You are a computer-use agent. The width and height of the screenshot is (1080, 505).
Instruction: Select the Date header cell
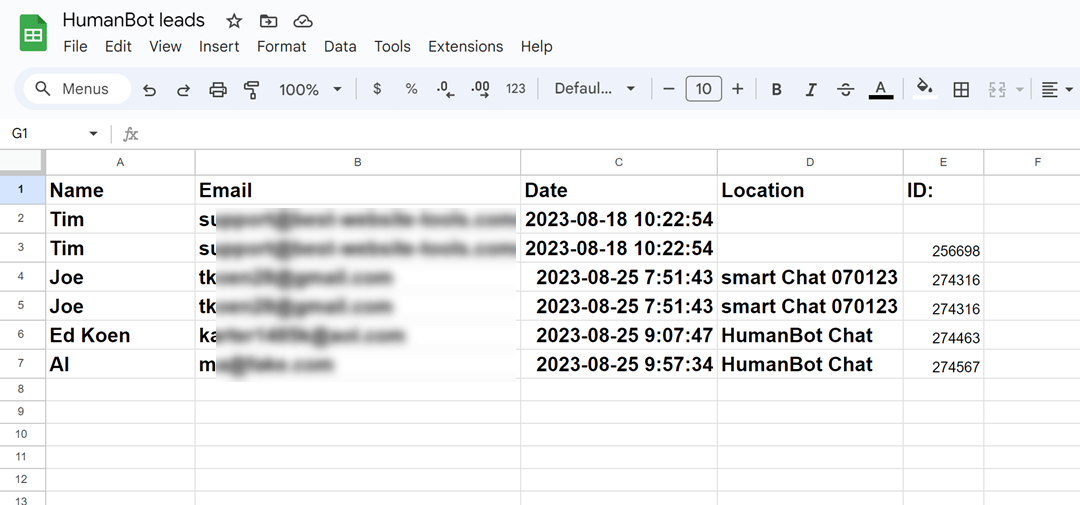619,190
